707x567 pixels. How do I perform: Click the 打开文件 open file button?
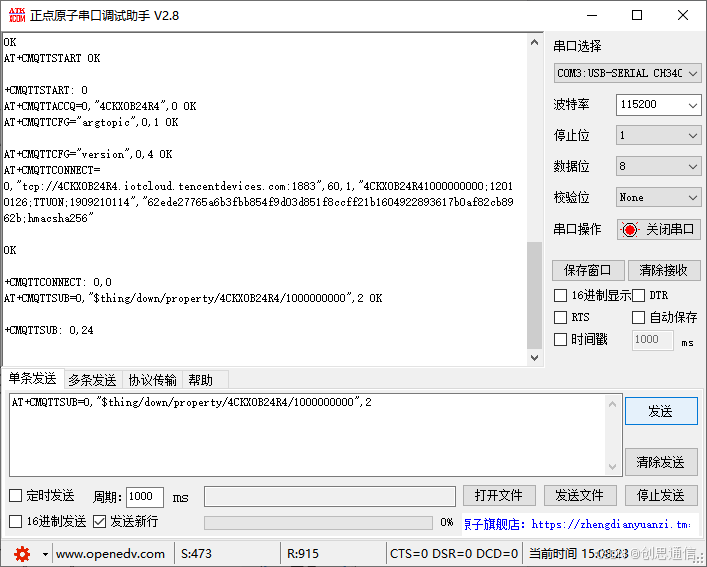(x=499, y=496)
